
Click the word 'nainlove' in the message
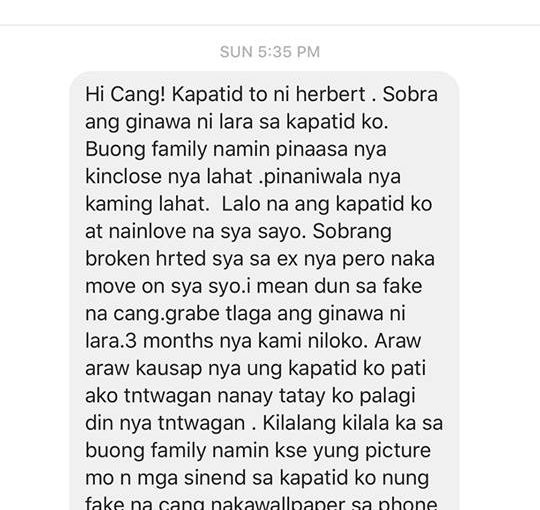147,231
